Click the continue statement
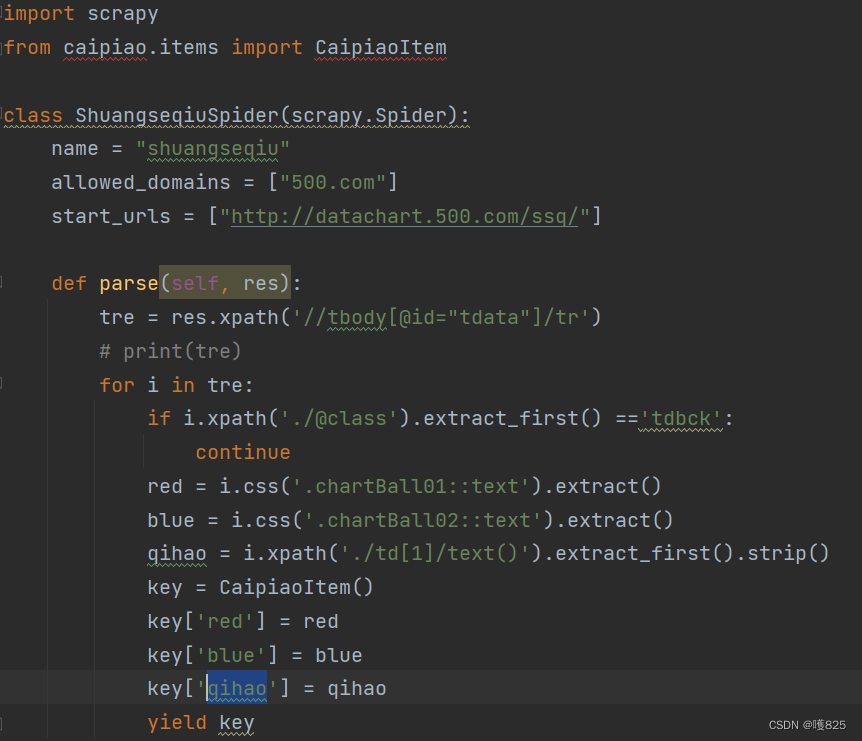Viewport: 862px width, 741px height. click(x=243, y=452)
